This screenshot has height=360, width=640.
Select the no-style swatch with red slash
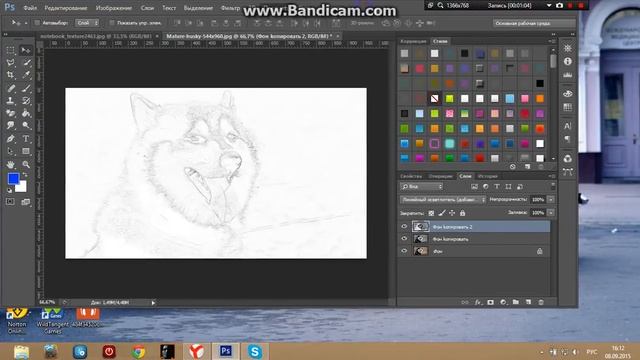(x=434, y=98)
